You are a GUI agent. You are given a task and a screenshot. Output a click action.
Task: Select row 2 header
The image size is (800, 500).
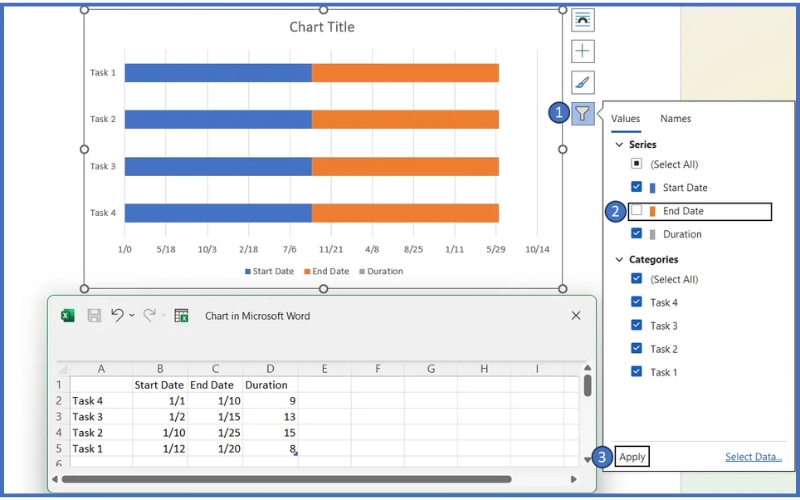click(59, 401)
